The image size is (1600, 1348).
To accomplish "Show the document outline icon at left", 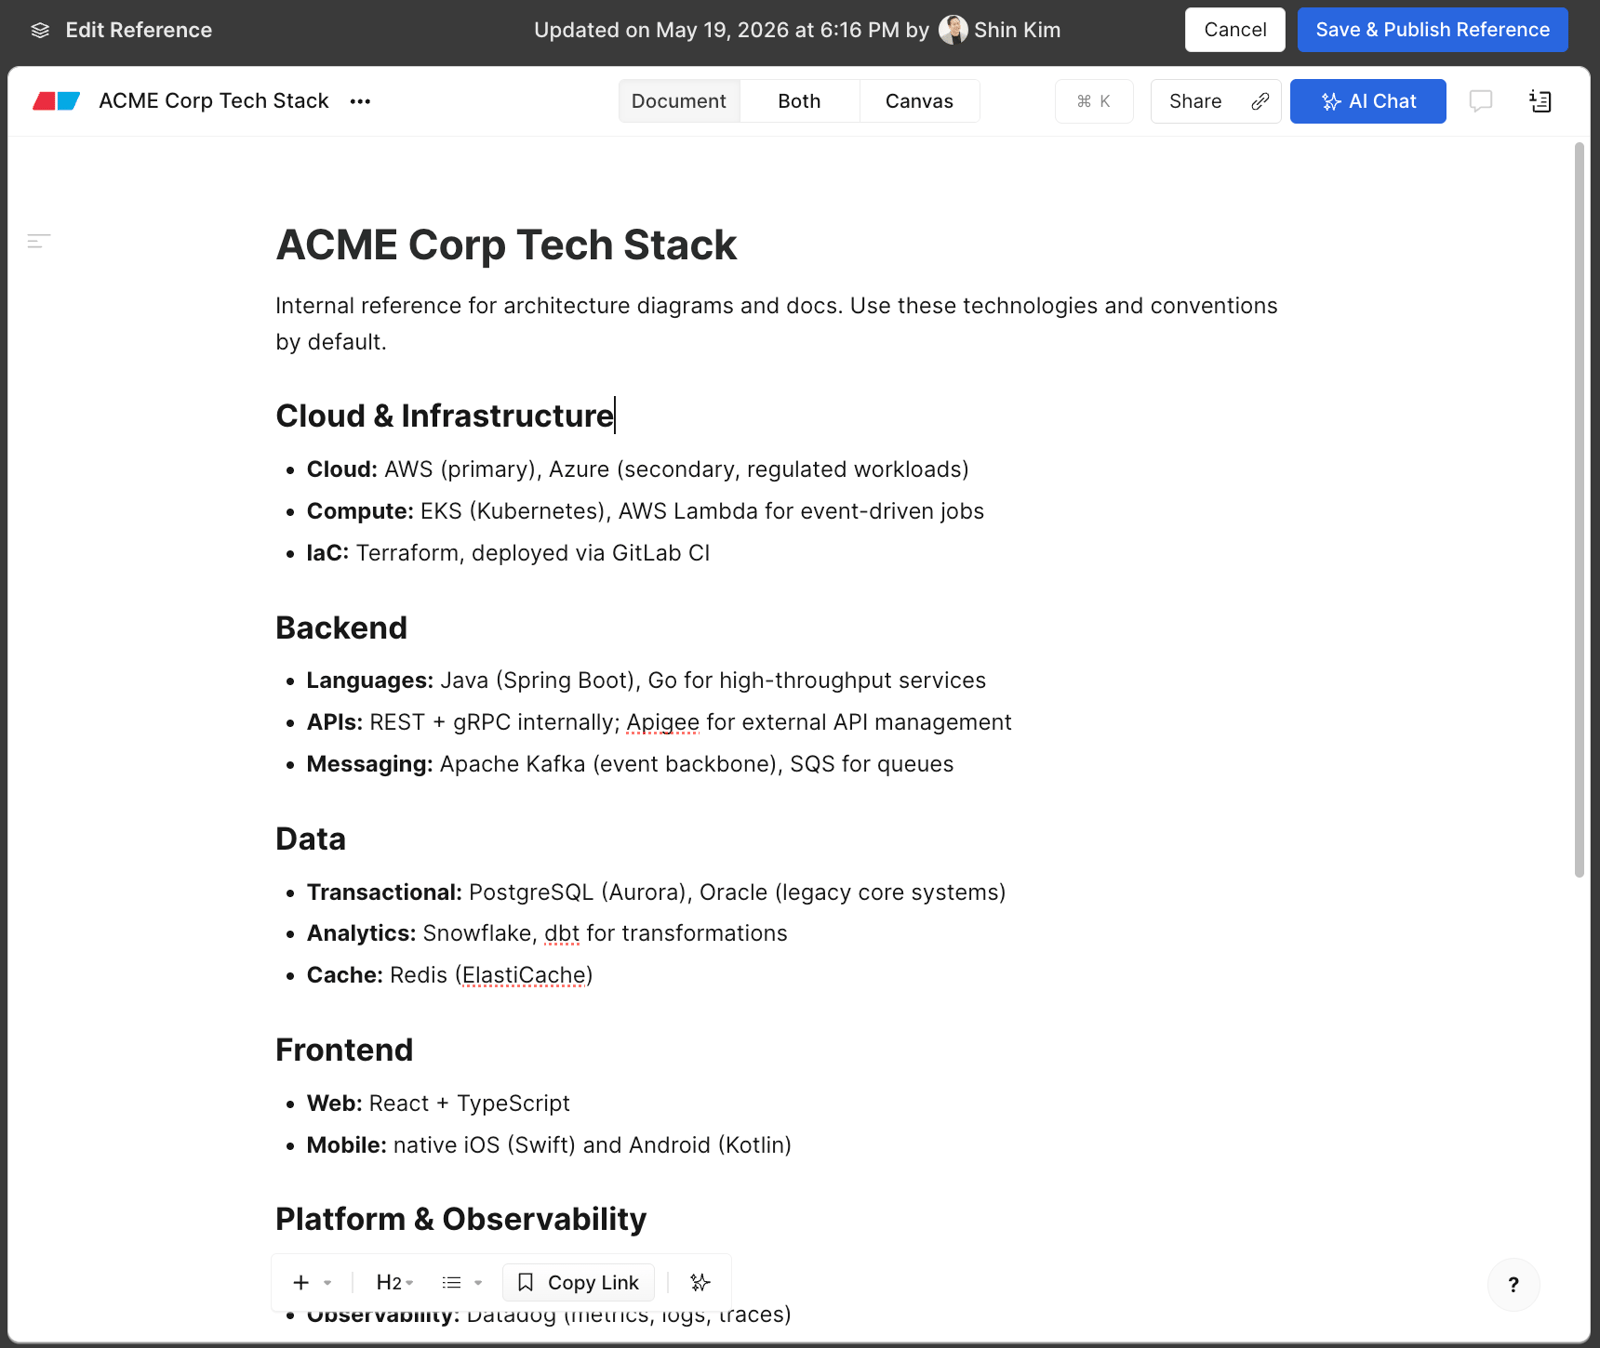I will 39,241.
